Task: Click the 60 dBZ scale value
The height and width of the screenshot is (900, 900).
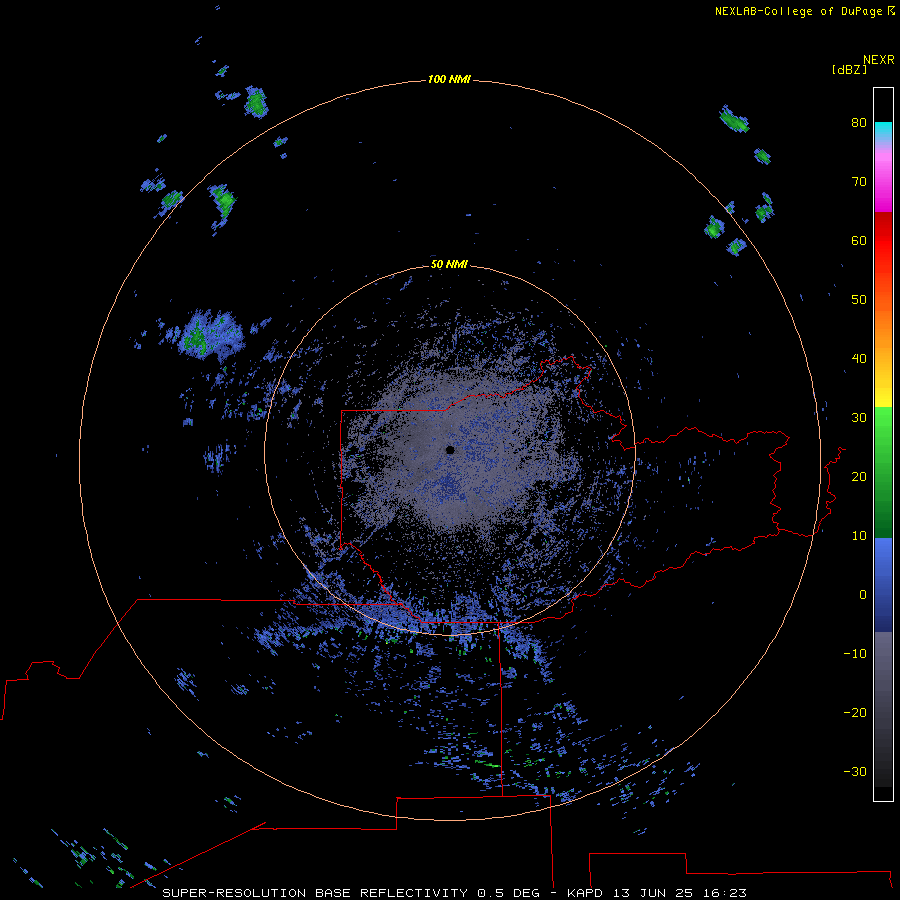Action: [x=859, y=240]
